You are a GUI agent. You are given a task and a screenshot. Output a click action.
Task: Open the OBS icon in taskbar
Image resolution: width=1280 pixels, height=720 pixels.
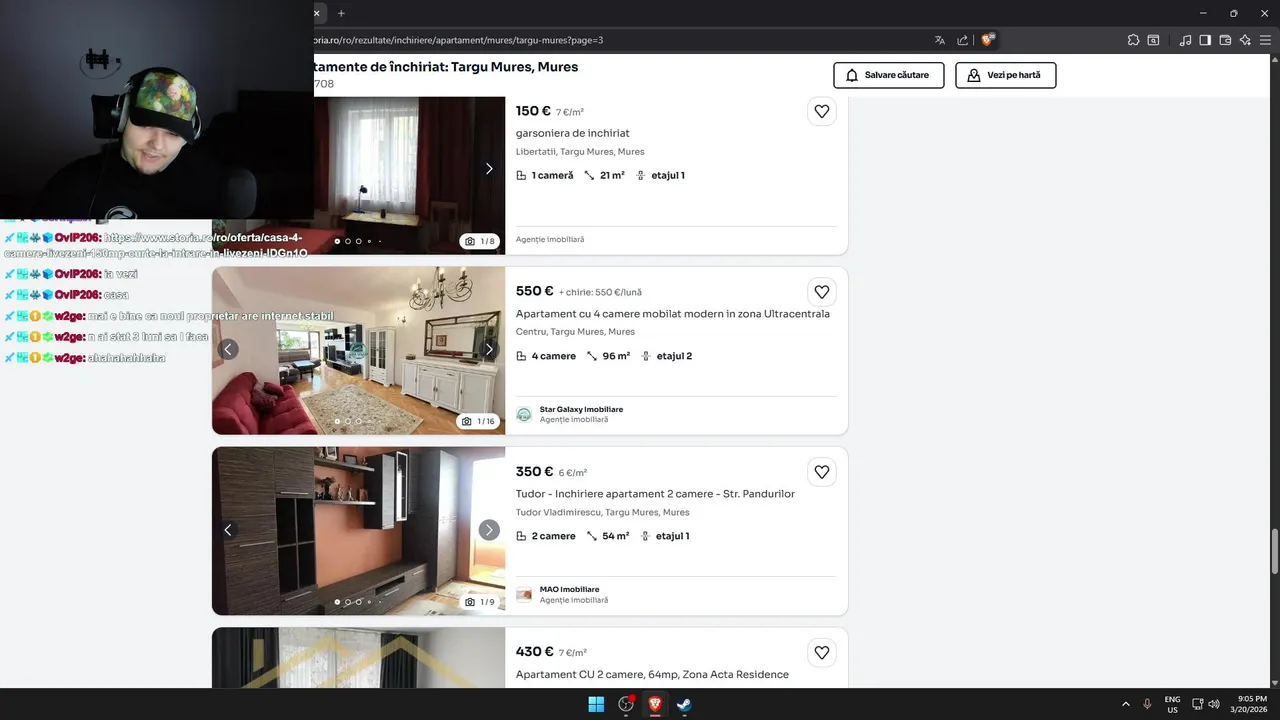click(x=626, y=704)
